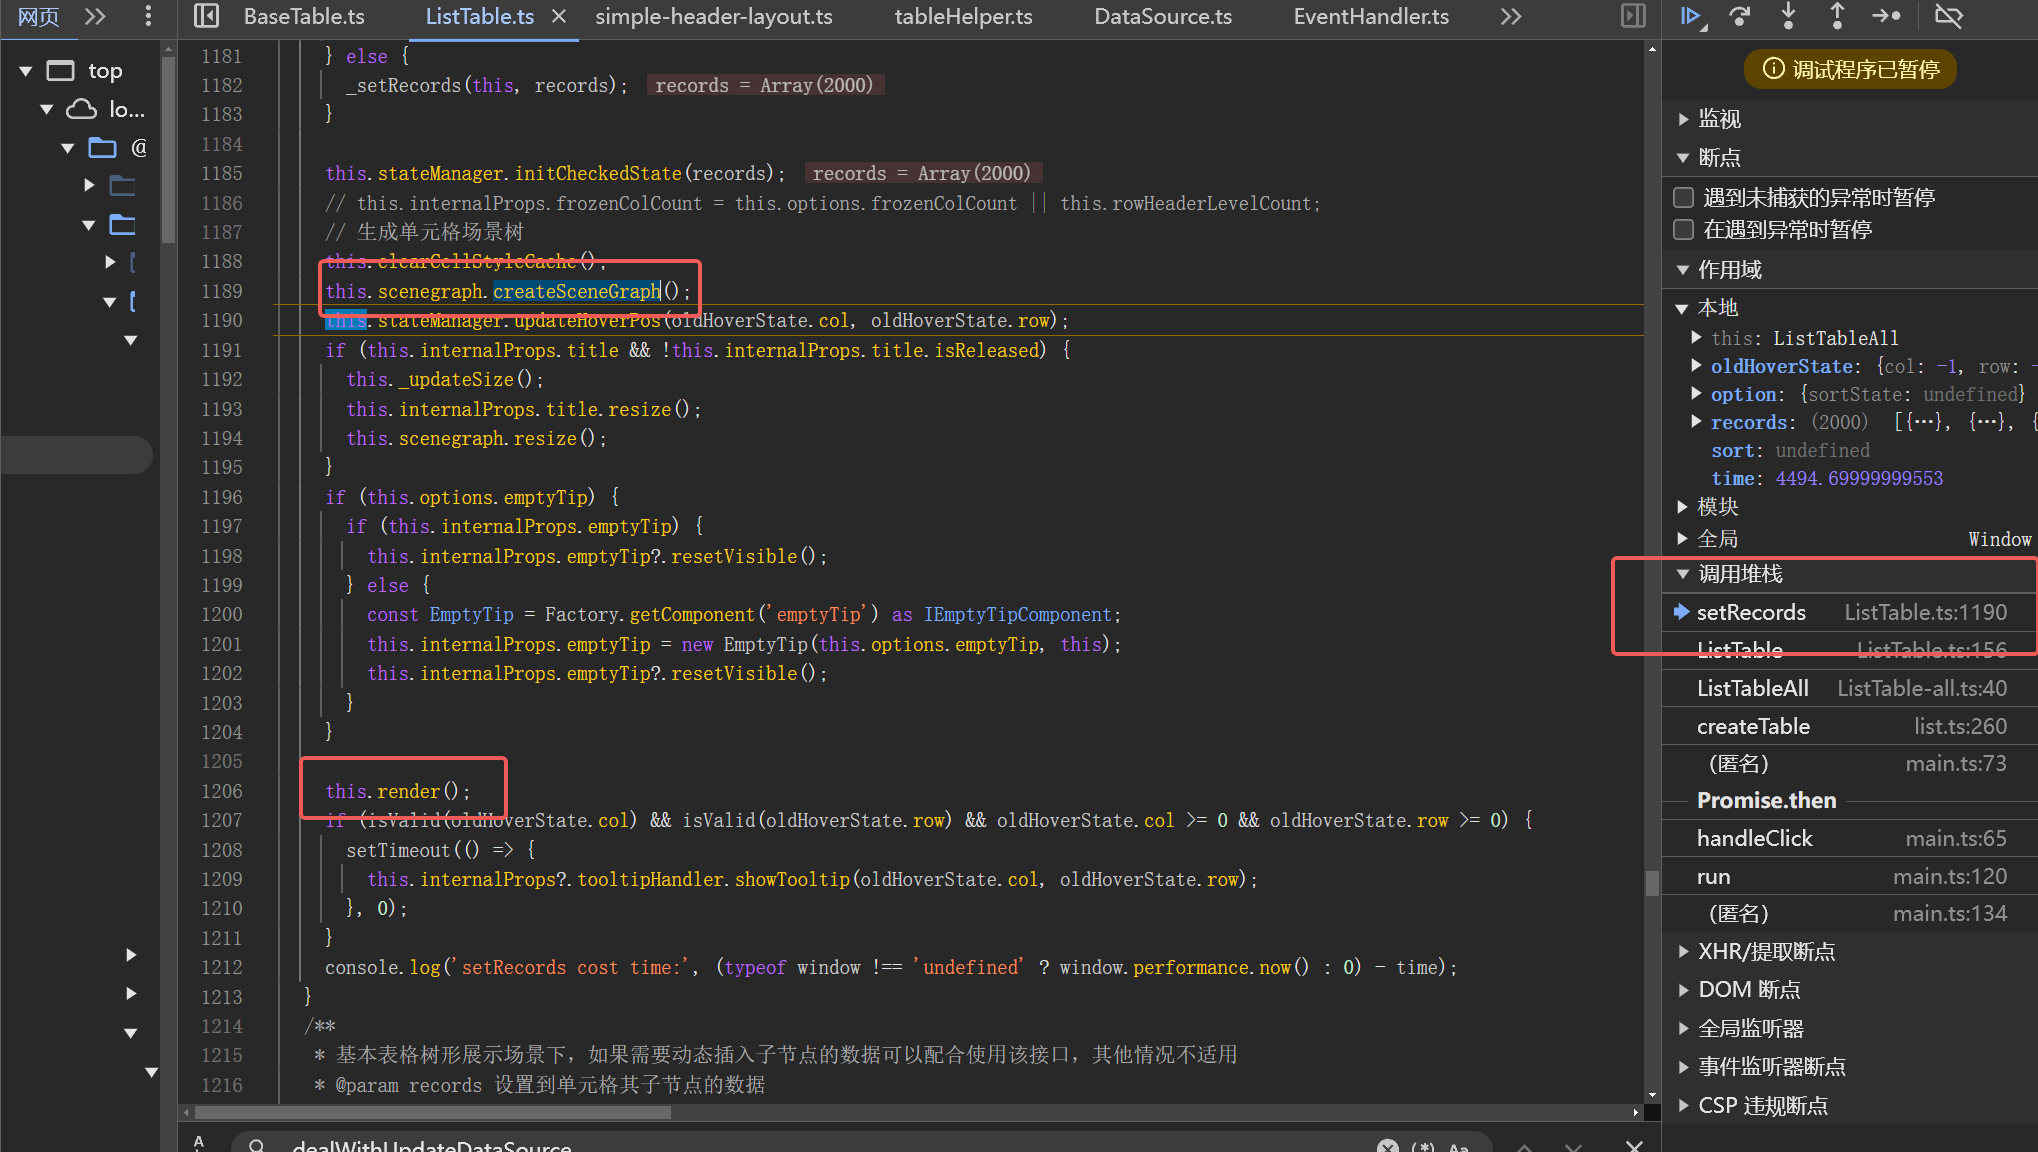Deactivate breakpoints with the crossed-out tag icon
Image resolution: width=2038 pixels, height=1152 pixels.
(x=1948, y=16)
